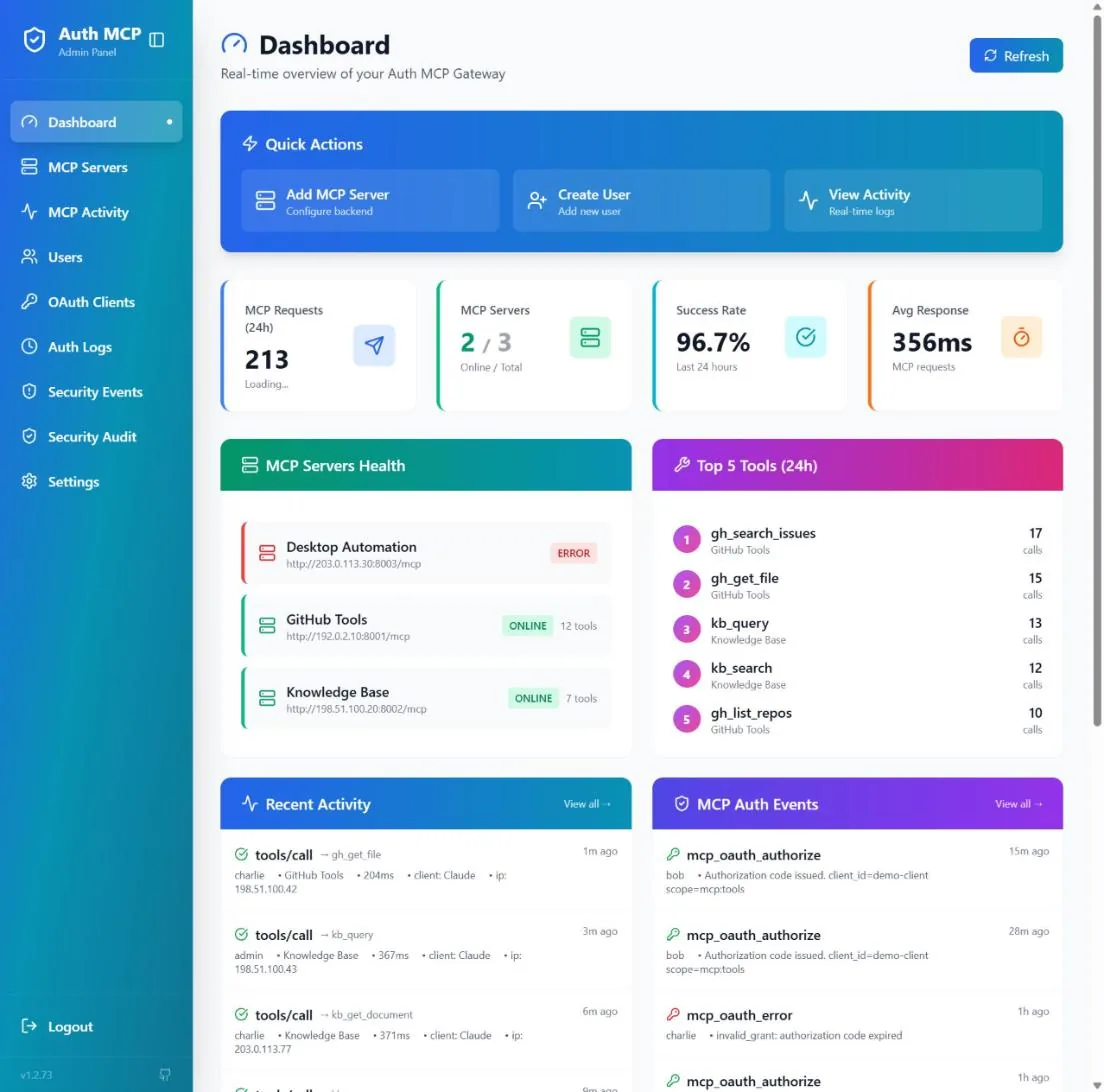1104x1092 pixels.
Task: Click the dashboard gauge icon beside the title
Action: [234, 44]
